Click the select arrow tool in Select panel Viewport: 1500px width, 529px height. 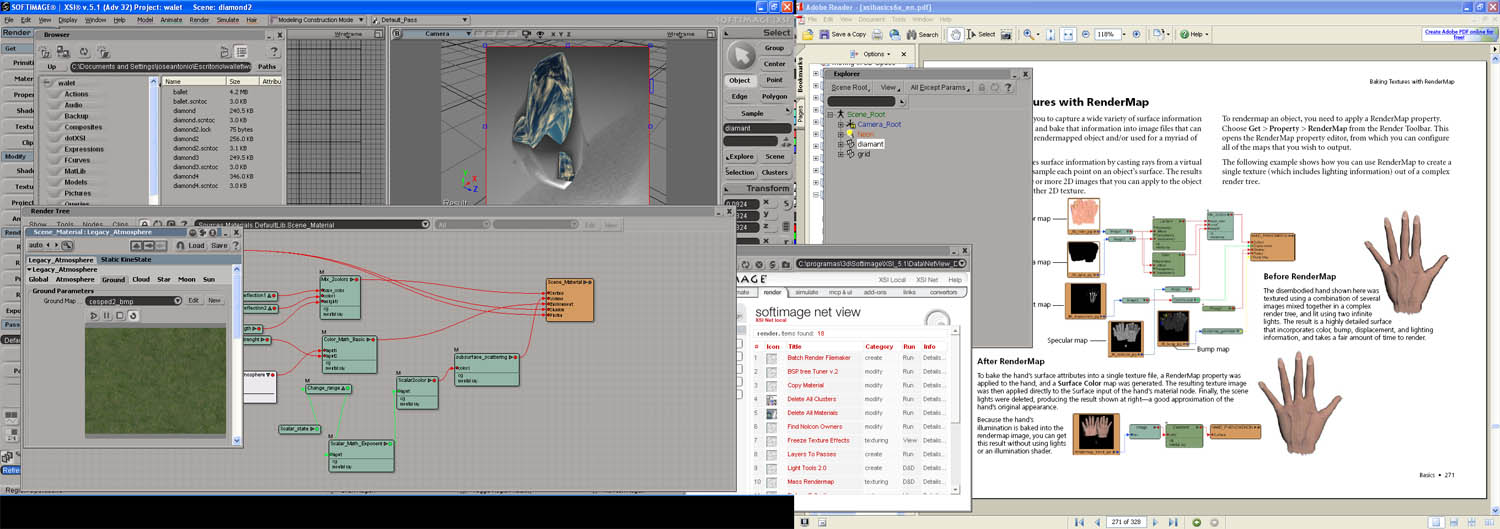741,55
